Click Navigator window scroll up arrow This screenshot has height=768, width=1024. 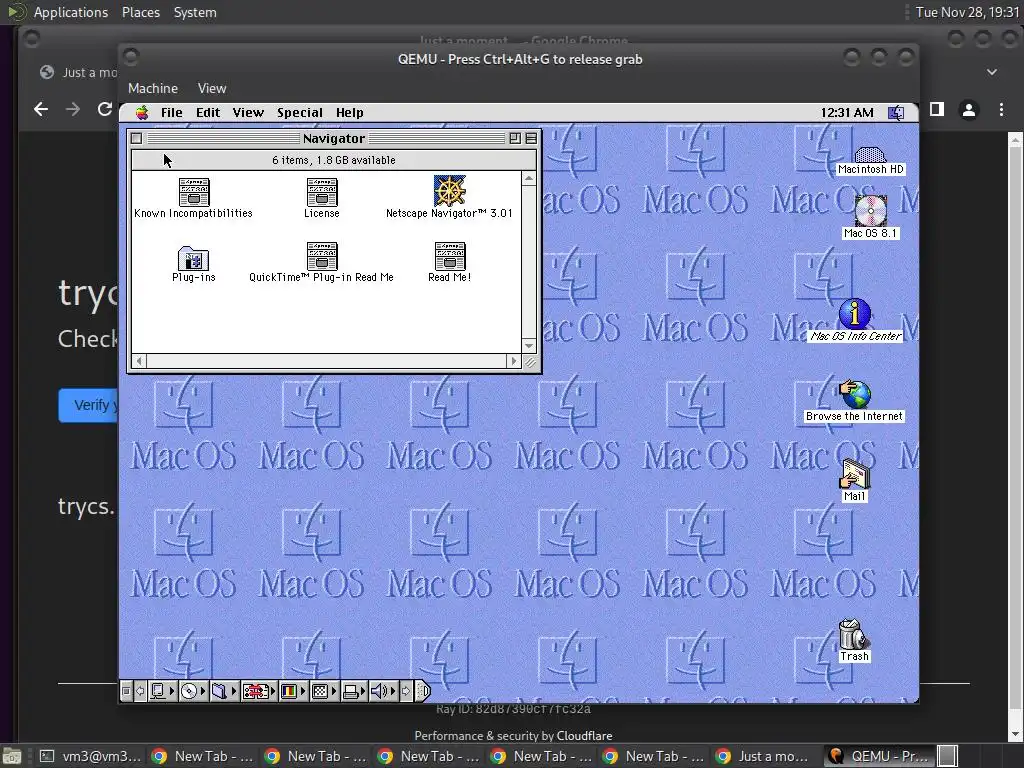point(529,178)
